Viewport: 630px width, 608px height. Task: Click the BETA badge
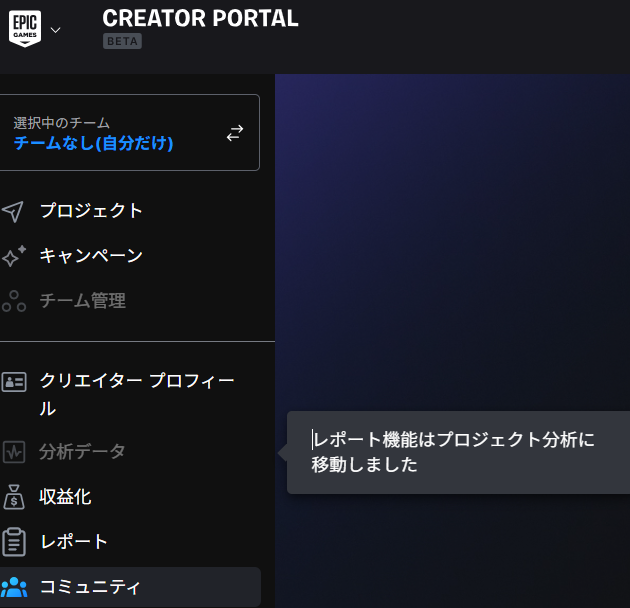[x=122, y=41]
